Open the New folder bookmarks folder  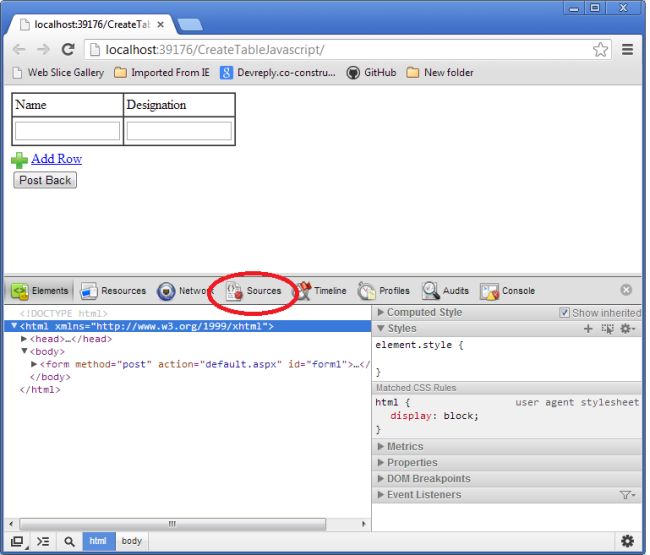(x=440, y=73)
